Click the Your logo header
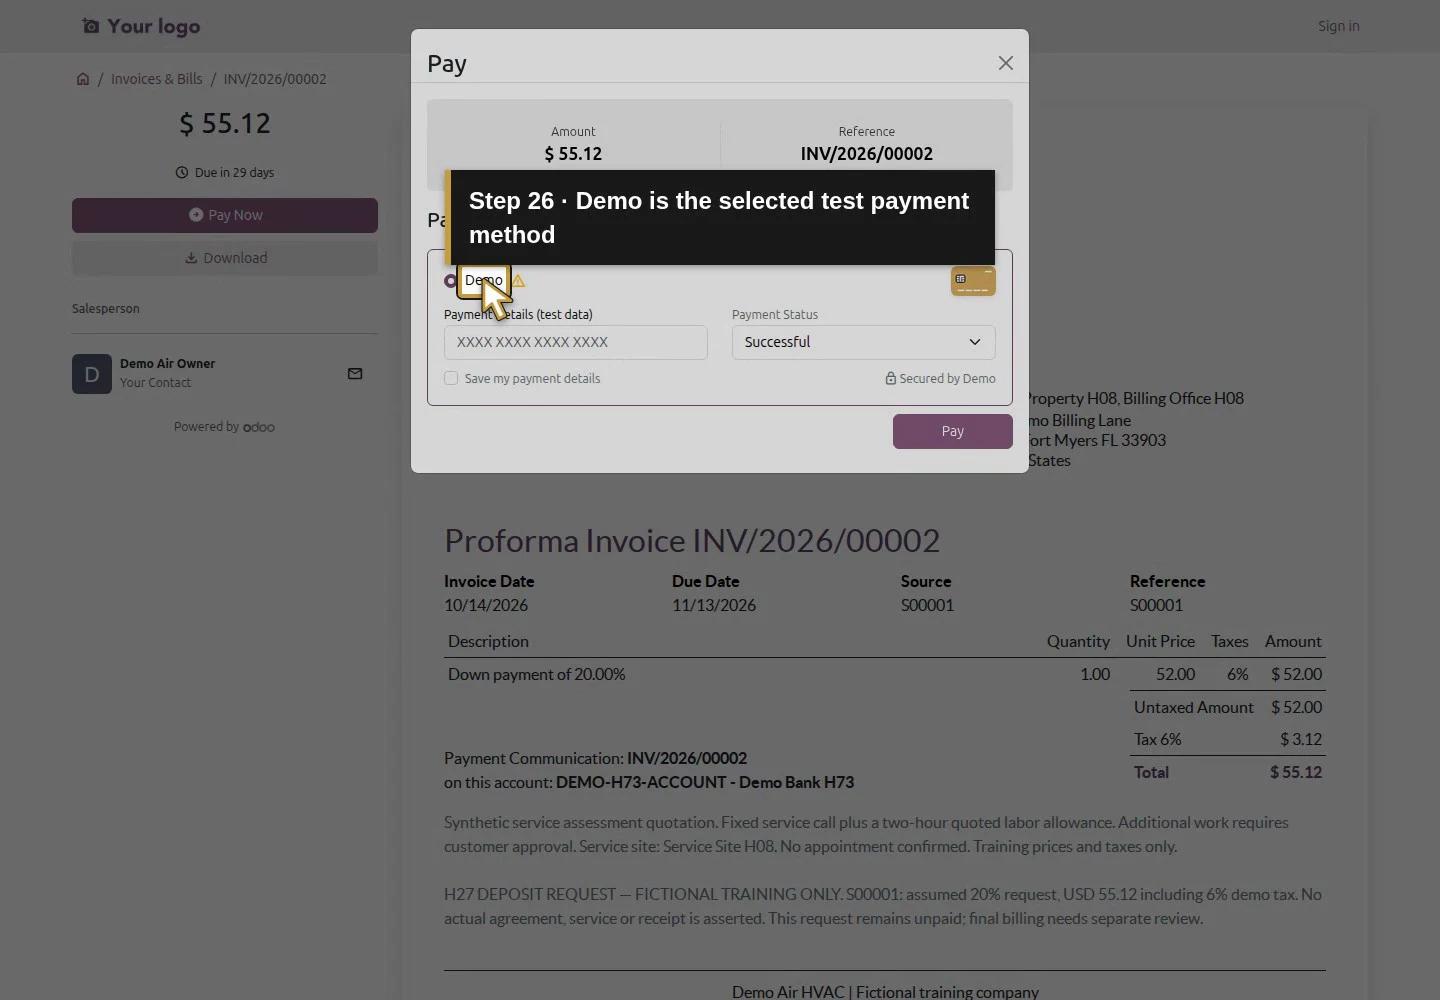 141,26
